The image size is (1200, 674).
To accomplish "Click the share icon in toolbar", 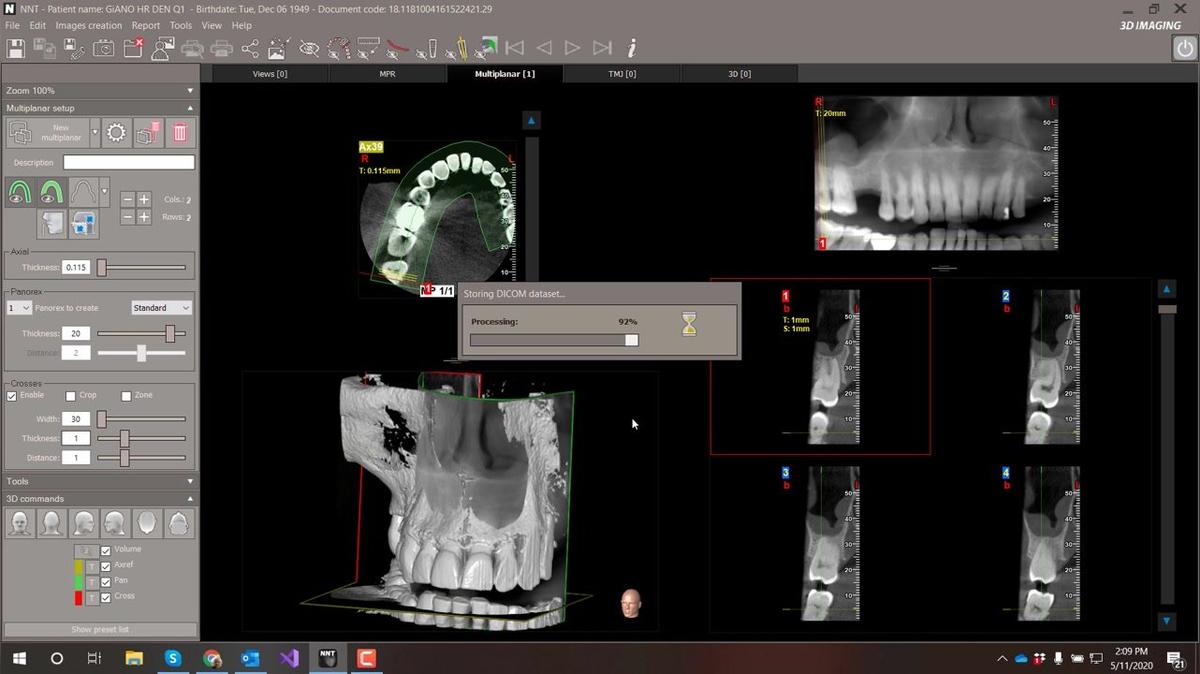I will (x=250, y=47).
